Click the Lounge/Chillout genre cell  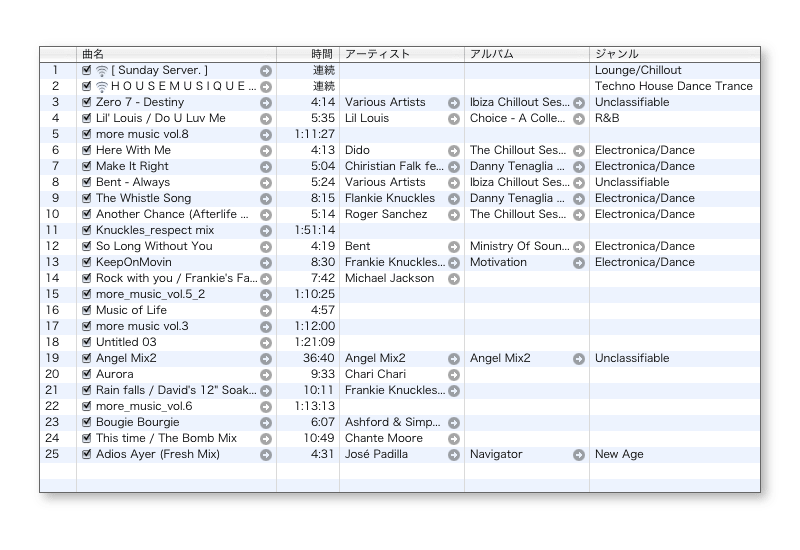[x=638, y=70]
